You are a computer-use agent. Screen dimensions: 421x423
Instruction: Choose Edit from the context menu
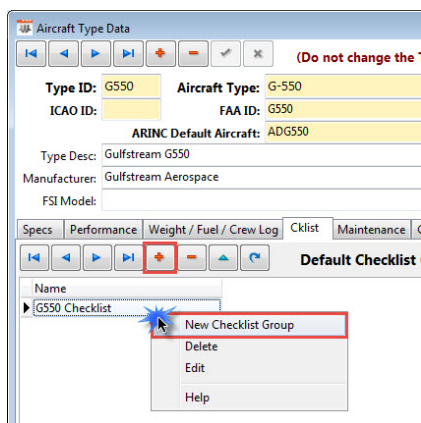click(x=249, y=368)
